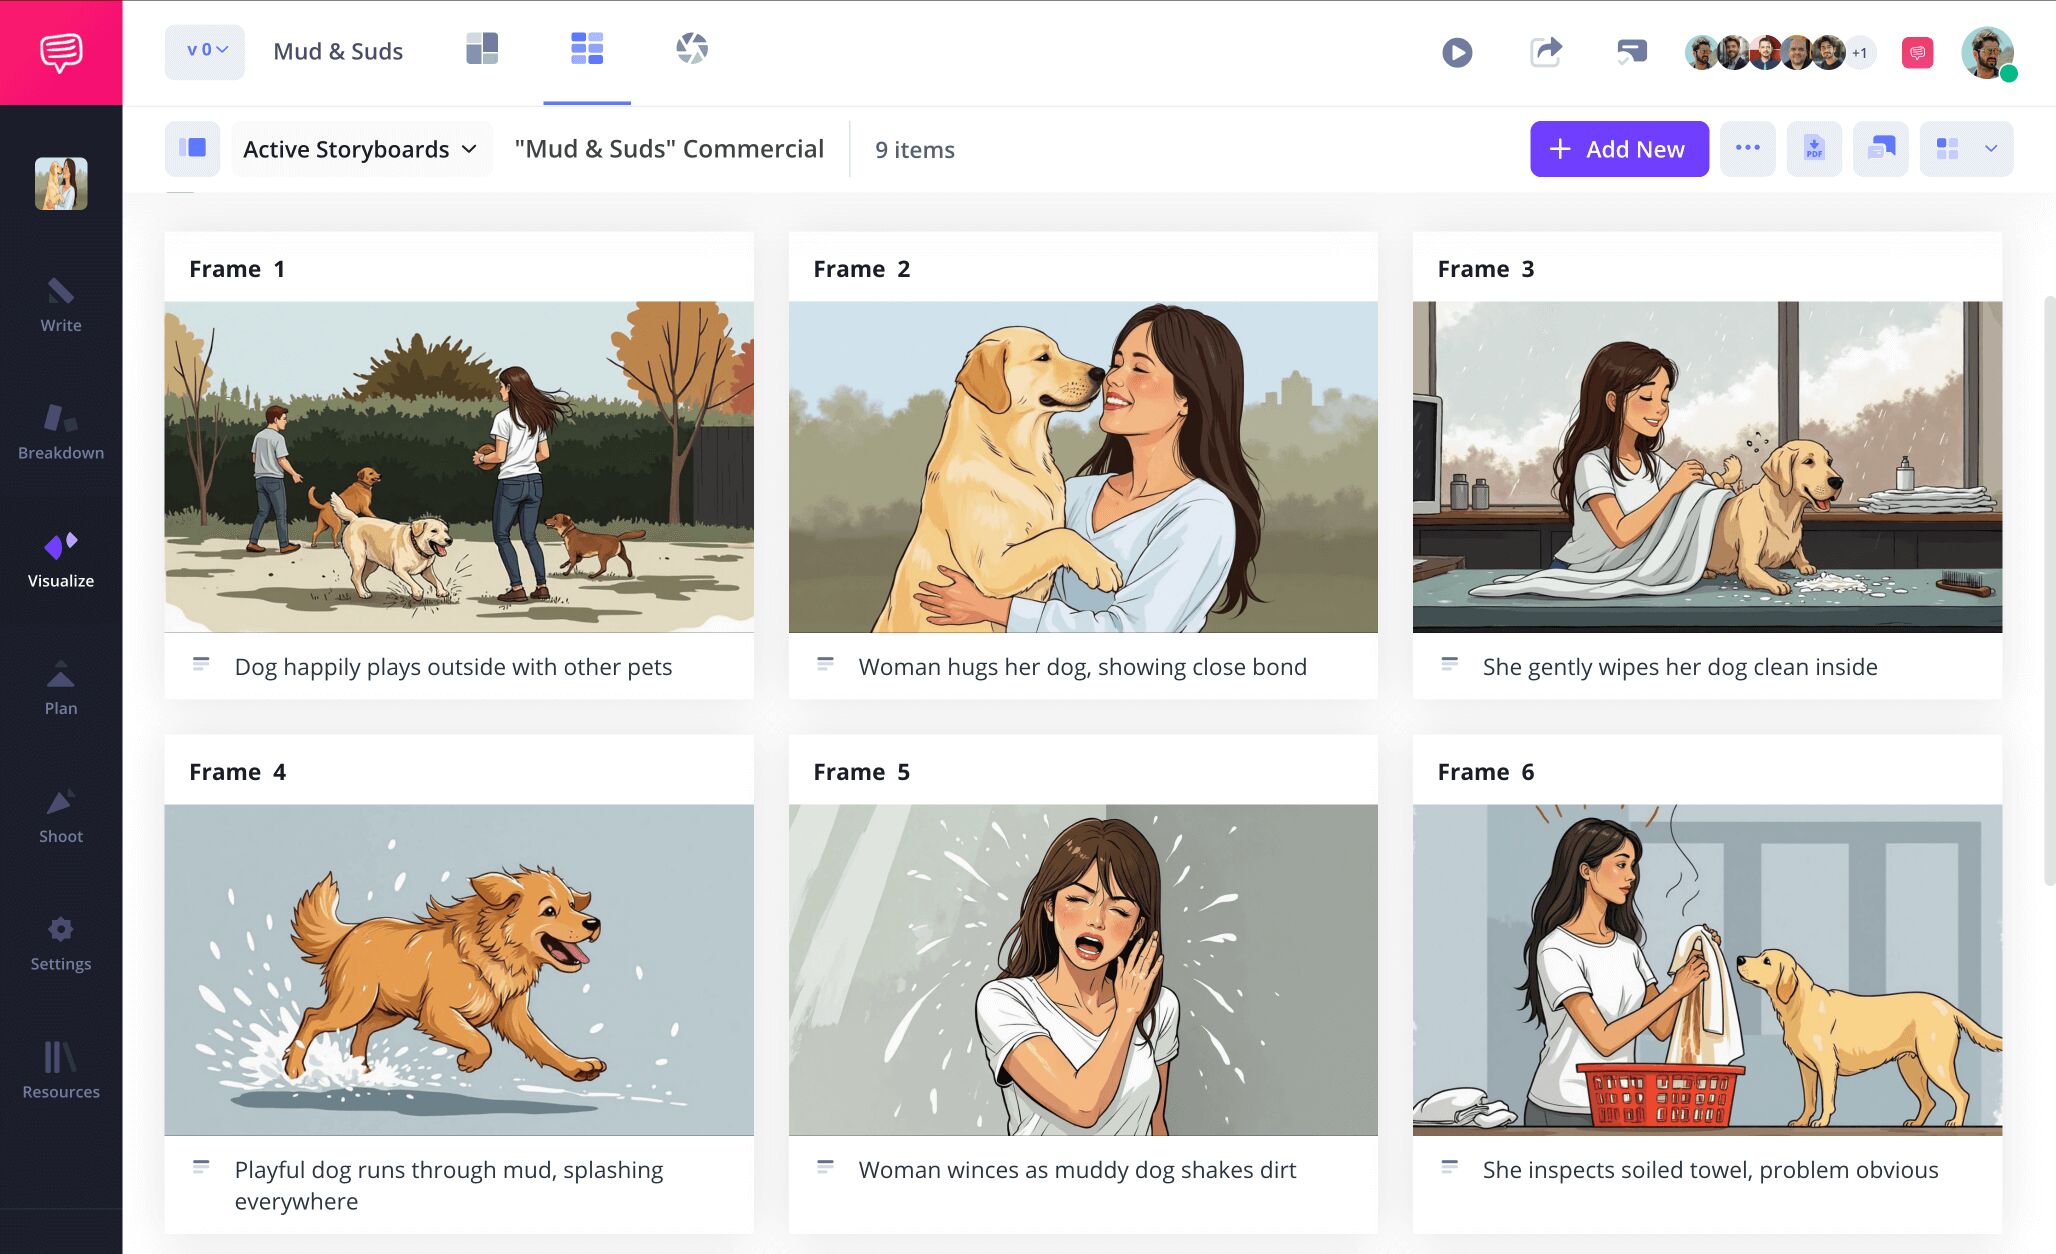Click the play slideshow icon

(x=1457, y=52)
